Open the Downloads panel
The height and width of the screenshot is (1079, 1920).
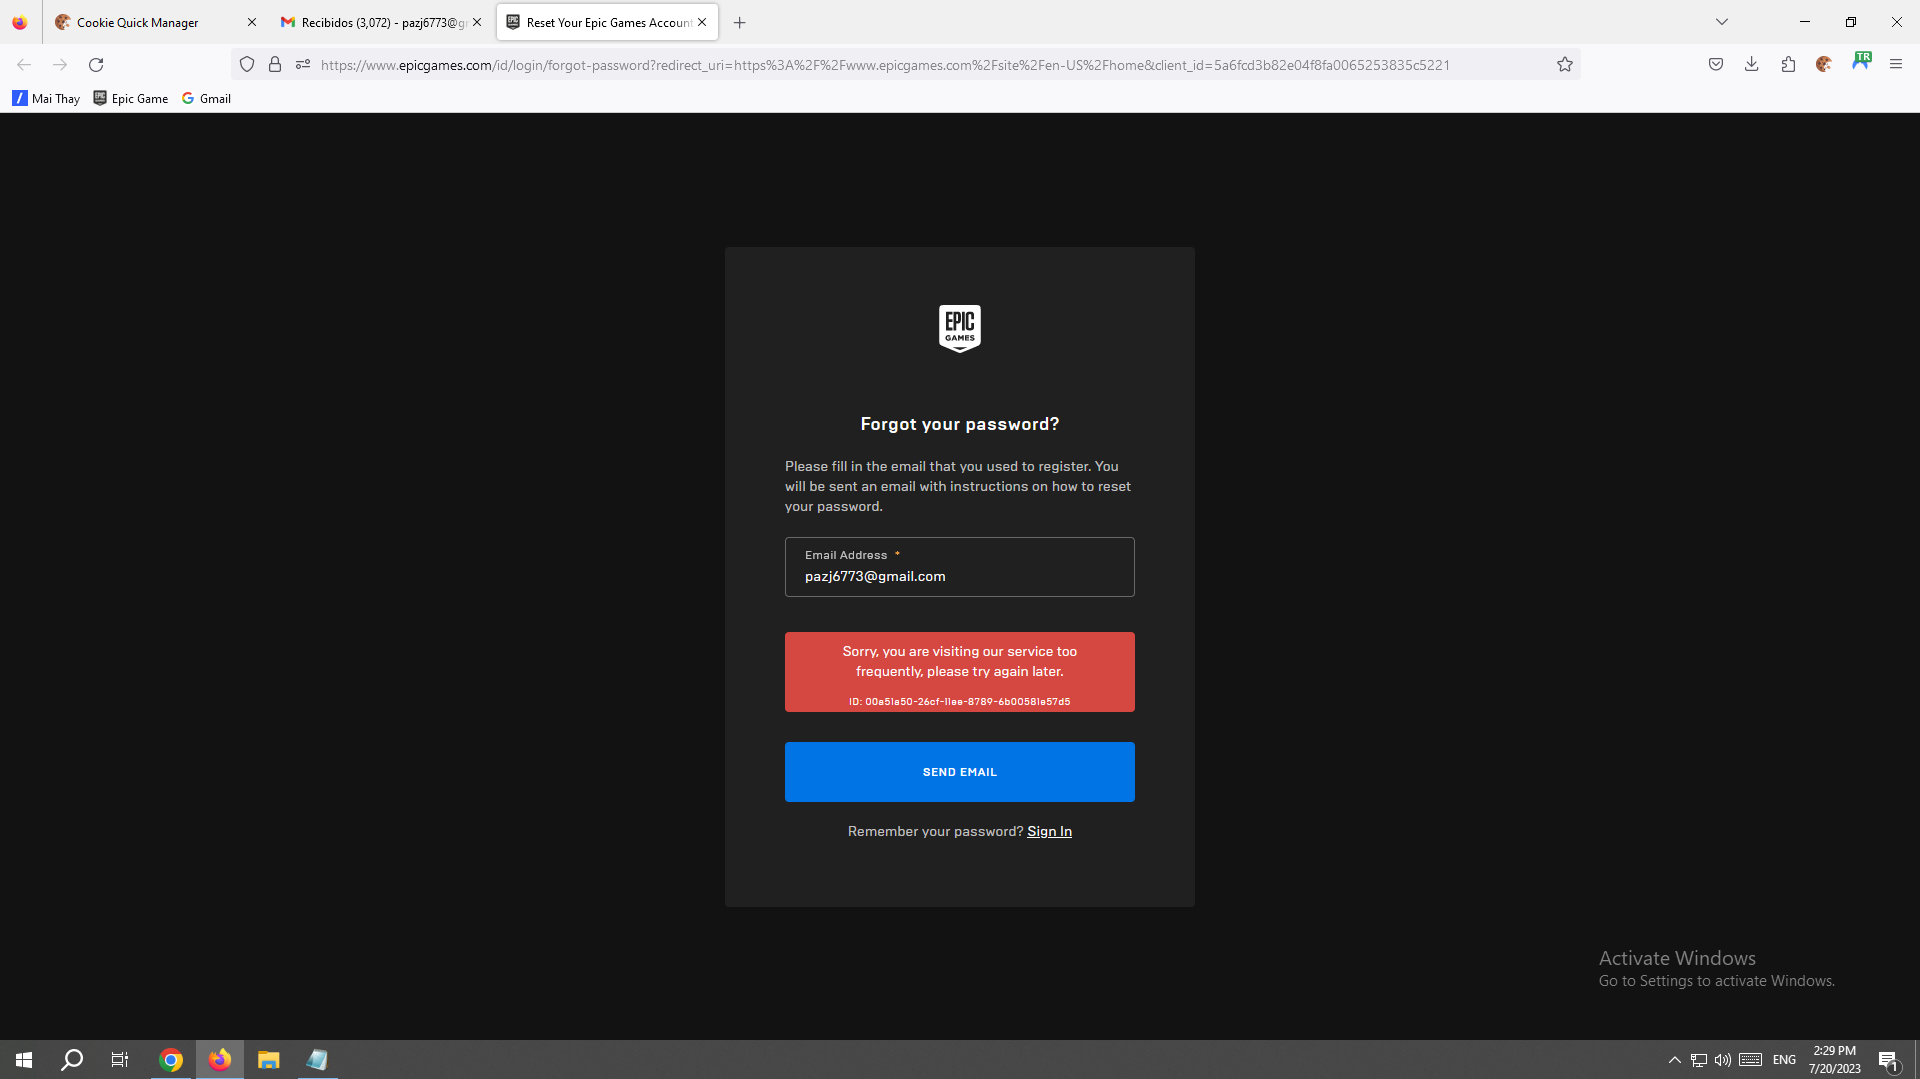(x=1752, y=65)
